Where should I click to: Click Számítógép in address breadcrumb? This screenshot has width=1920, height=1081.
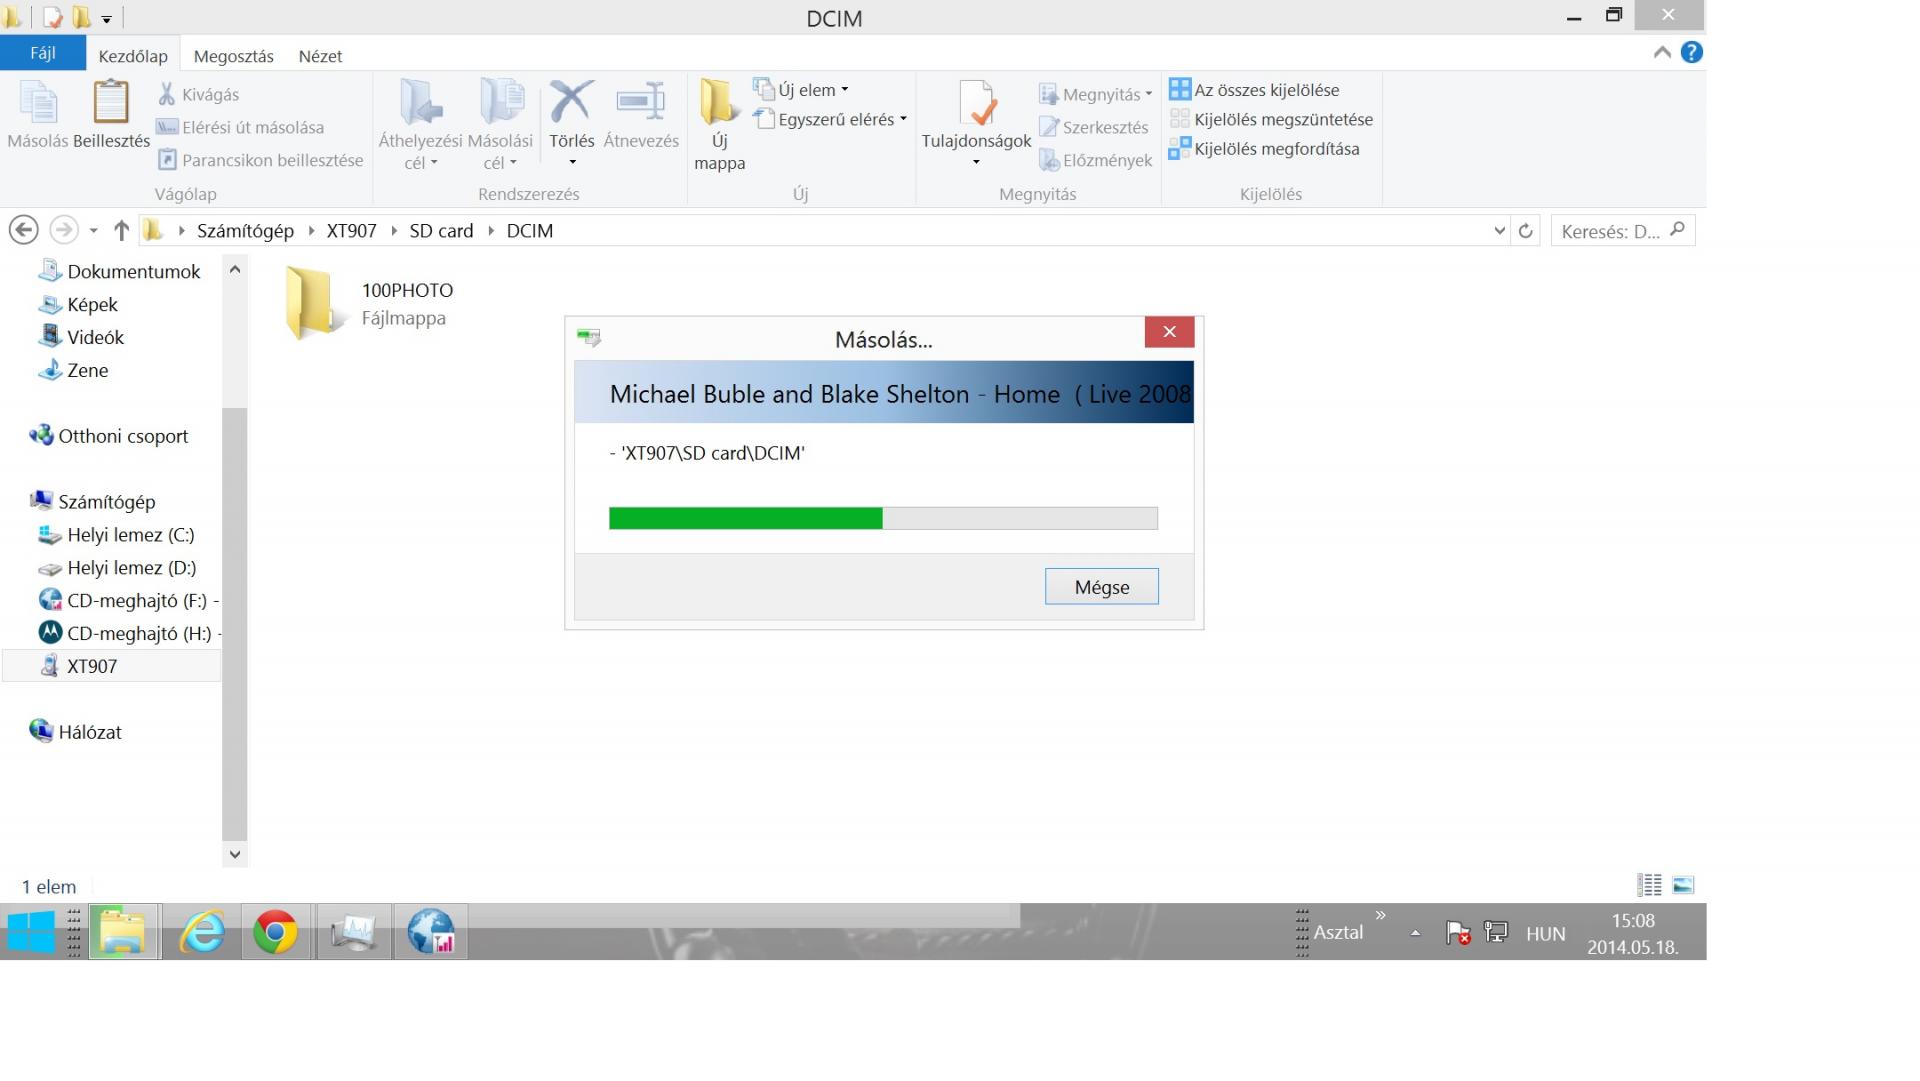tap(245, 230)
